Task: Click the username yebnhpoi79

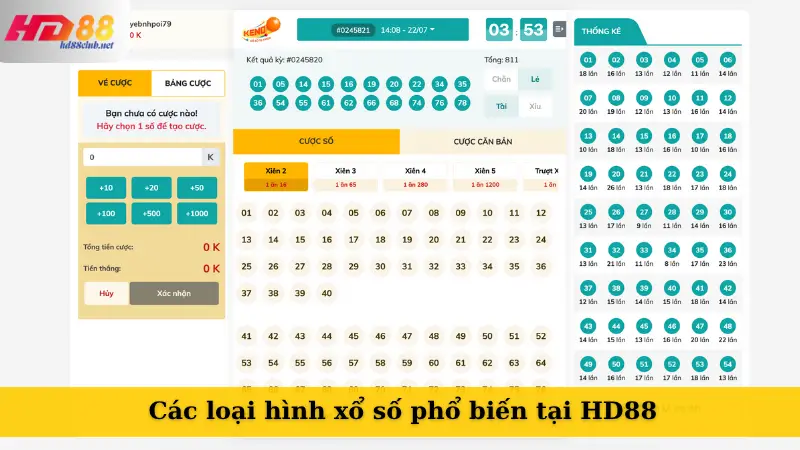Action: tap(151, 24)
